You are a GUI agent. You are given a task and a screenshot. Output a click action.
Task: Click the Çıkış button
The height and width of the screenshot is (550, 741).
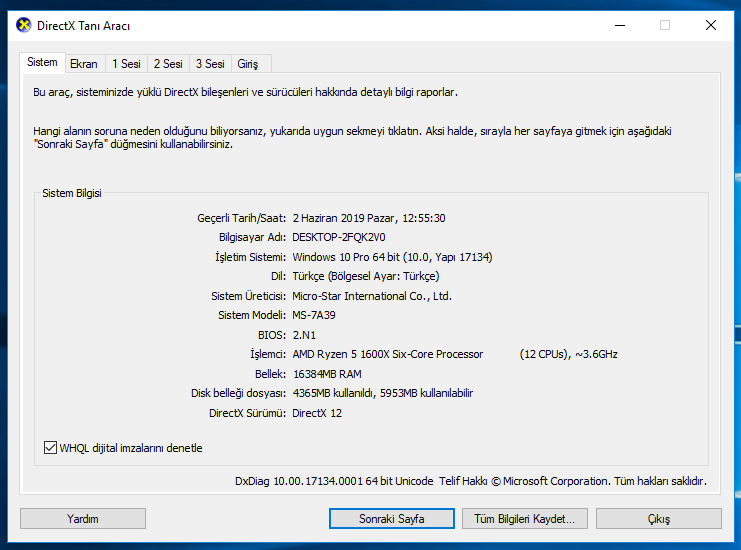(x=659, y=519)
